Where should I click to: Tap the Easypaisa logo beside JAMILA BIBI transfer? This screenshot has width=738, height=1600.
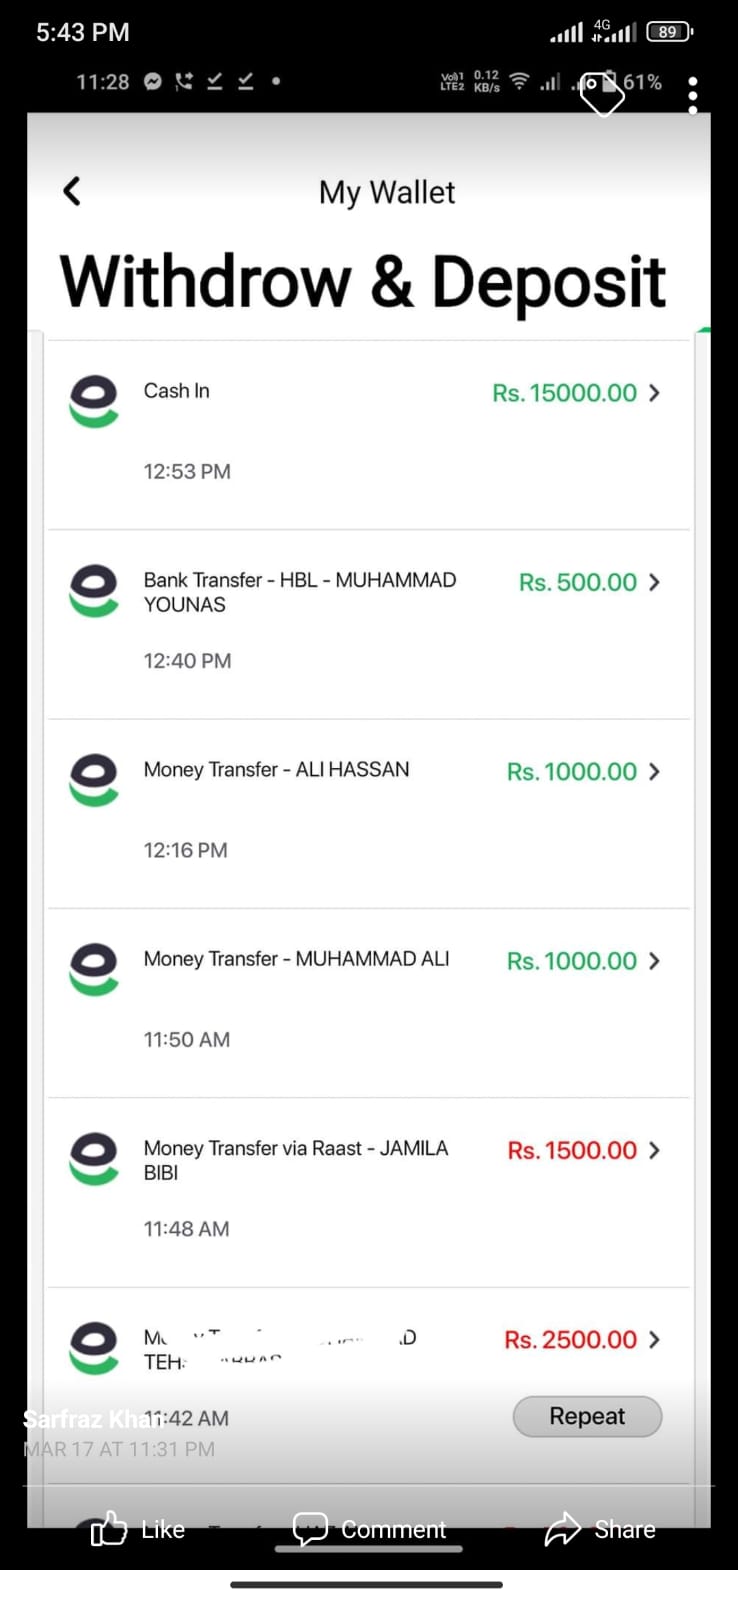tap(94, 1159)
